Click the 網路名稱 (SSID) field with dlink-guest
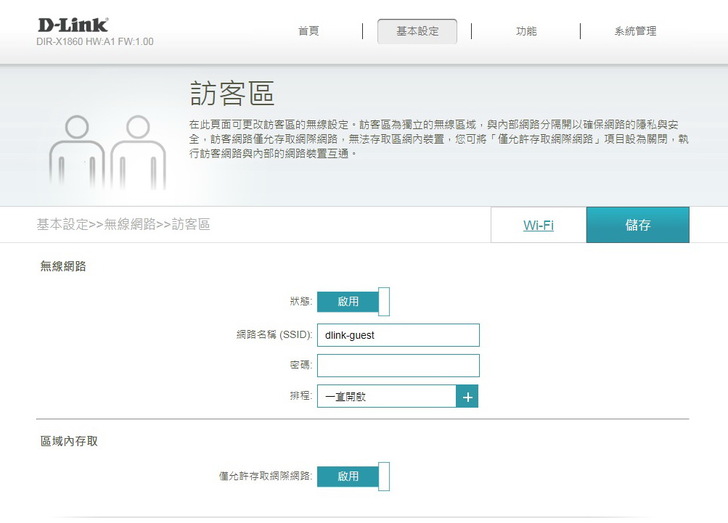 pyautogui.click(x=398, y=335)
